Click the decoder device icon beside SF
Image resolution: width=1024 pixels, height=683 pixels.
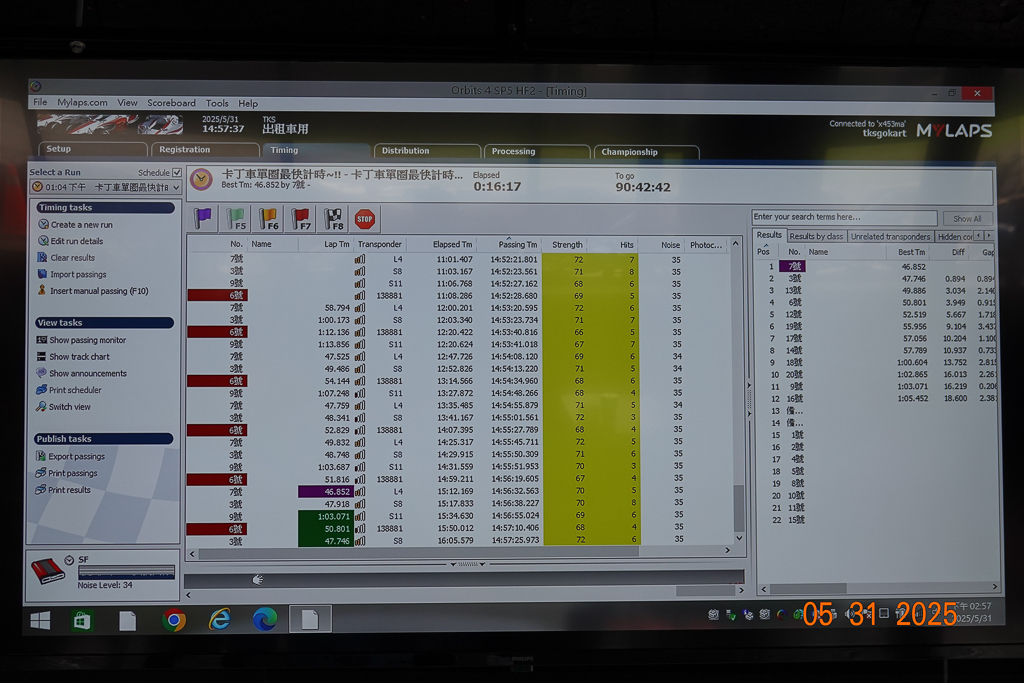tap(47, 570)
